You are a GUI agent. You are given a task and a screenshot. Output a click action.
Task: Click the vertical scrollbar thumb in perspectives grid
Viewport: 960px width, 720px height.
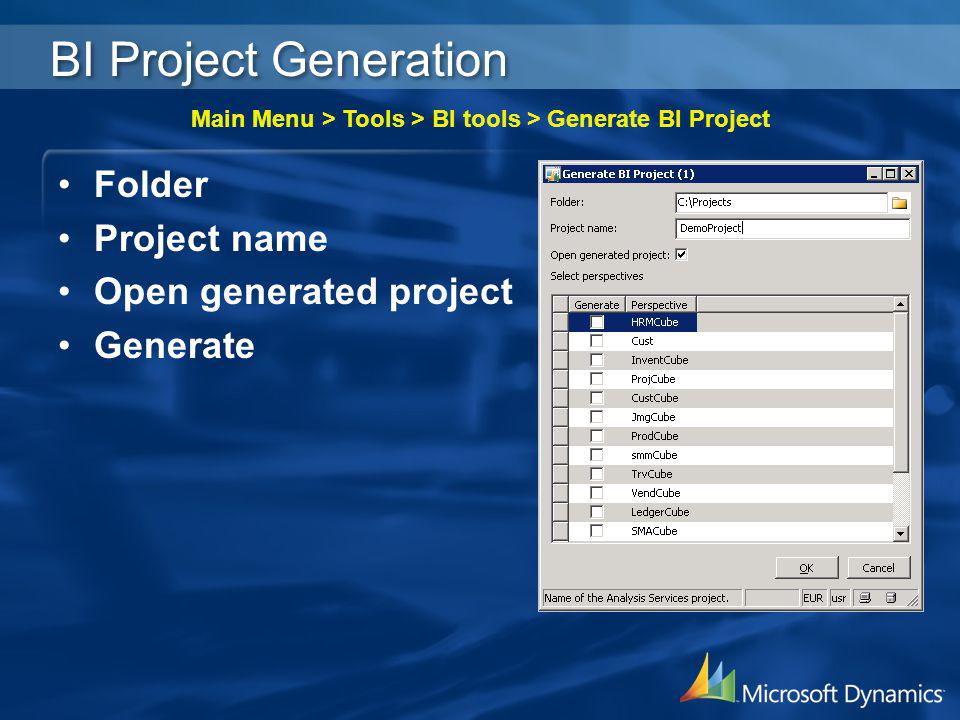click(900, 392)
